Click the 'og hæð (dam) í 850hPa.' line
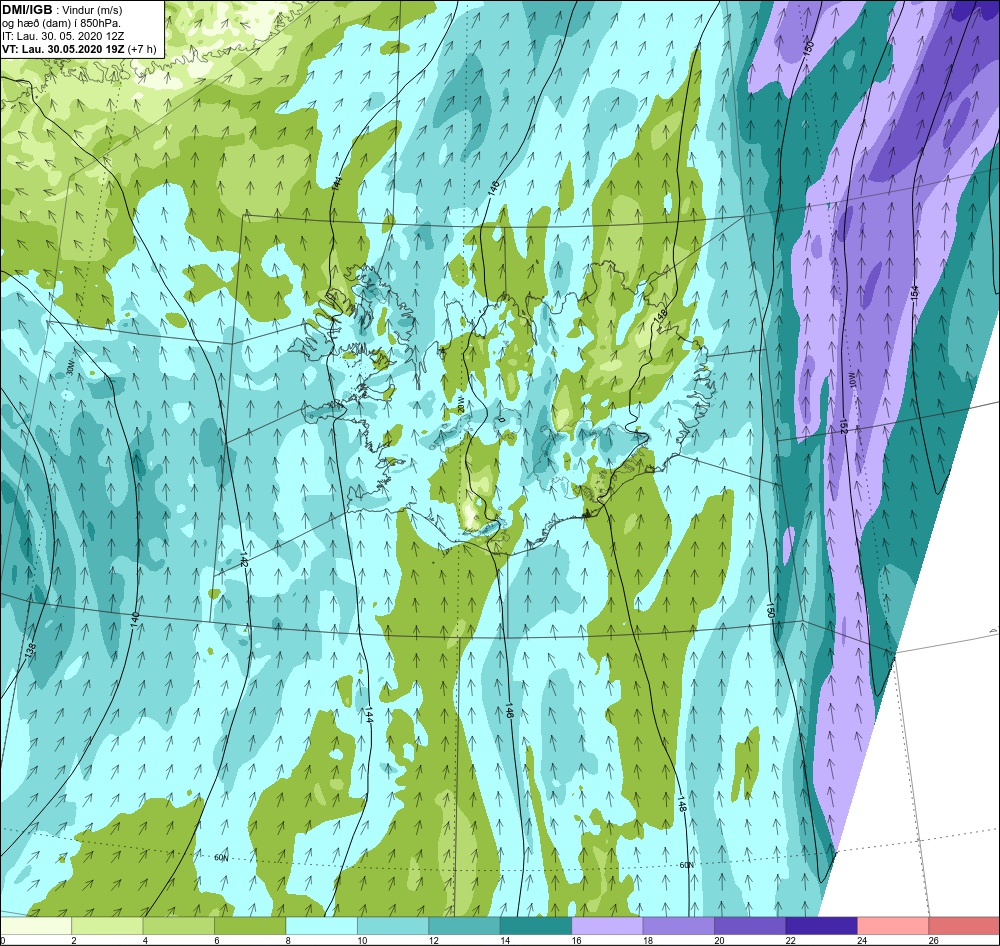 coord(61,24)
